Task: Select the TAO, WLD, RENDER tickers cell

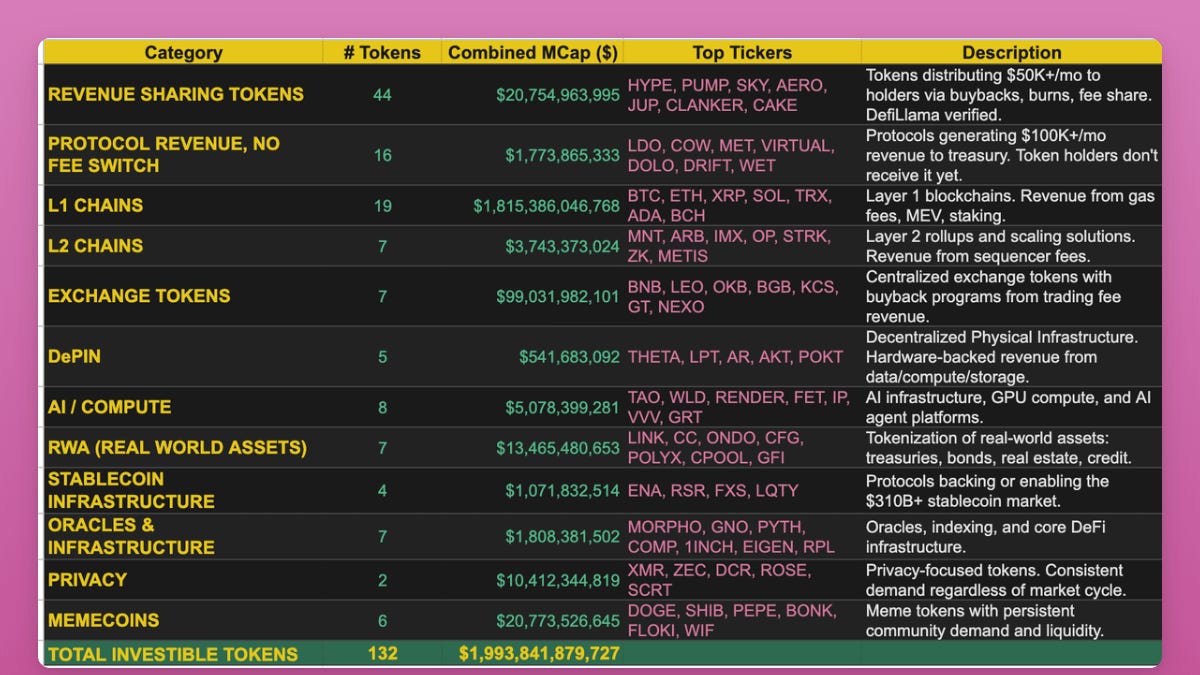Action: tap(742, 407)
